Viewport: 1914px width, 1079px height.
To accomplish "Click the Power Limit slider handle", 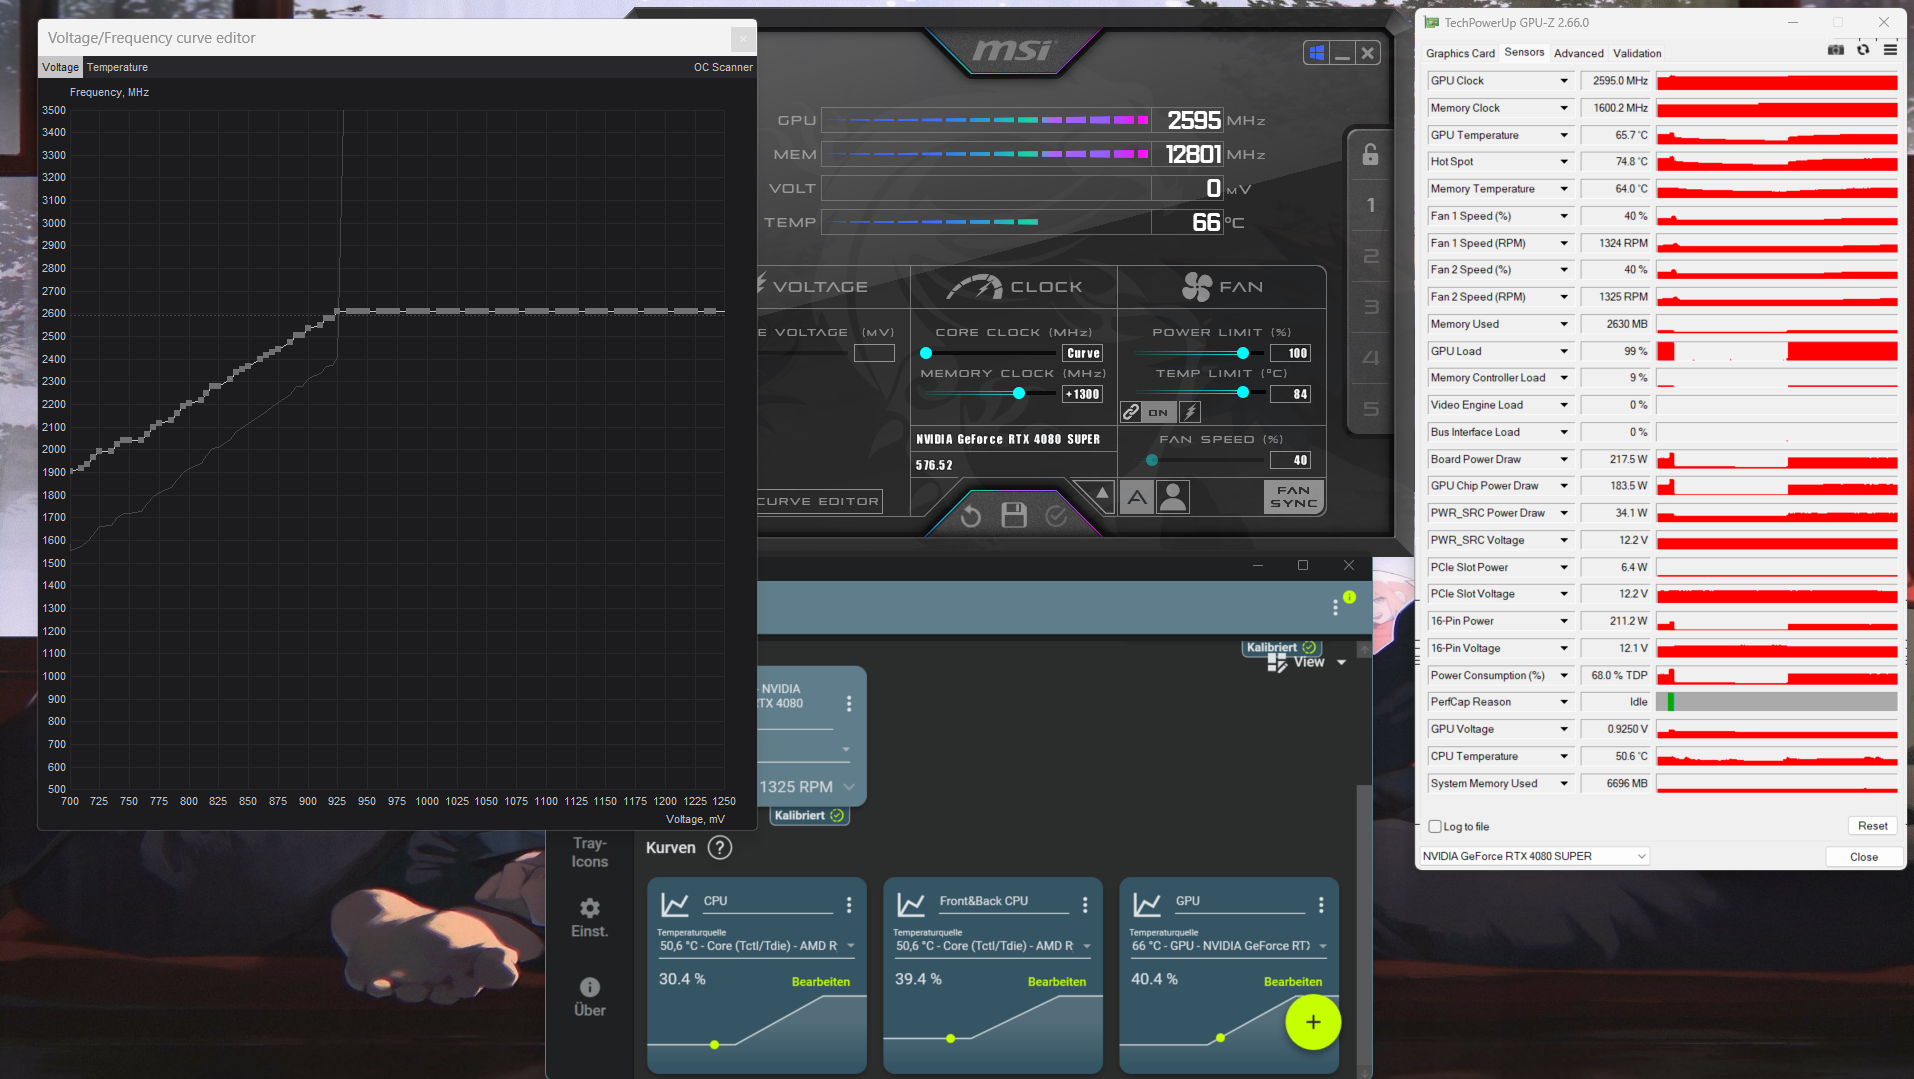I will 1242,353.
